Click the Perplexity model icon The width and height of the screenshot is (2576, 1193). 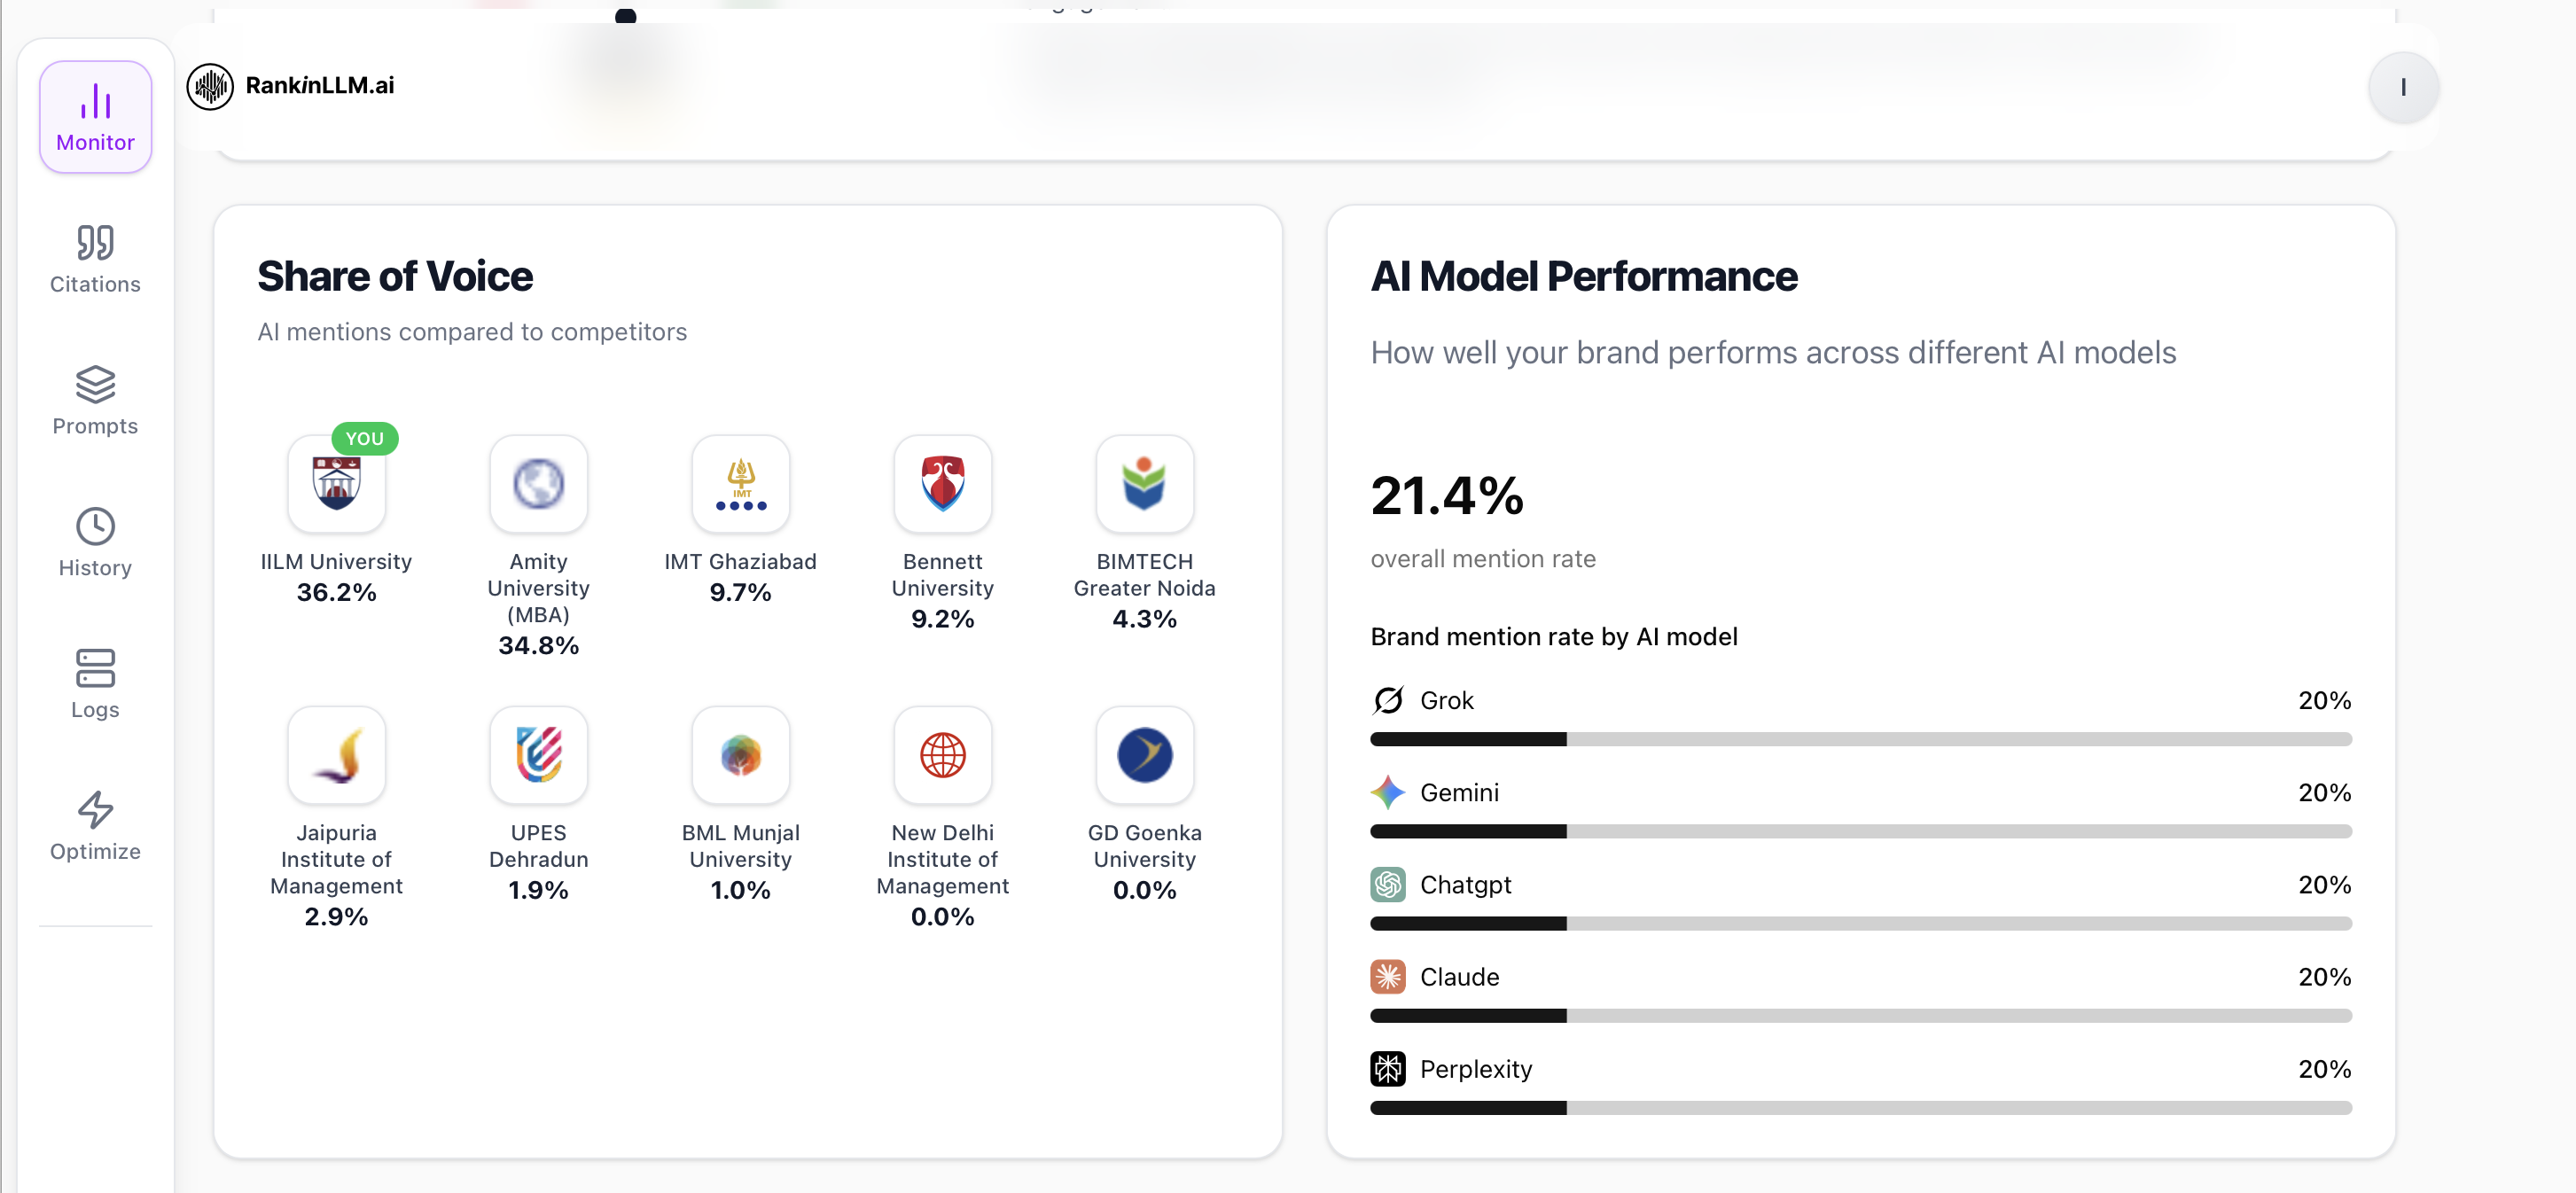point(1387,1068)
